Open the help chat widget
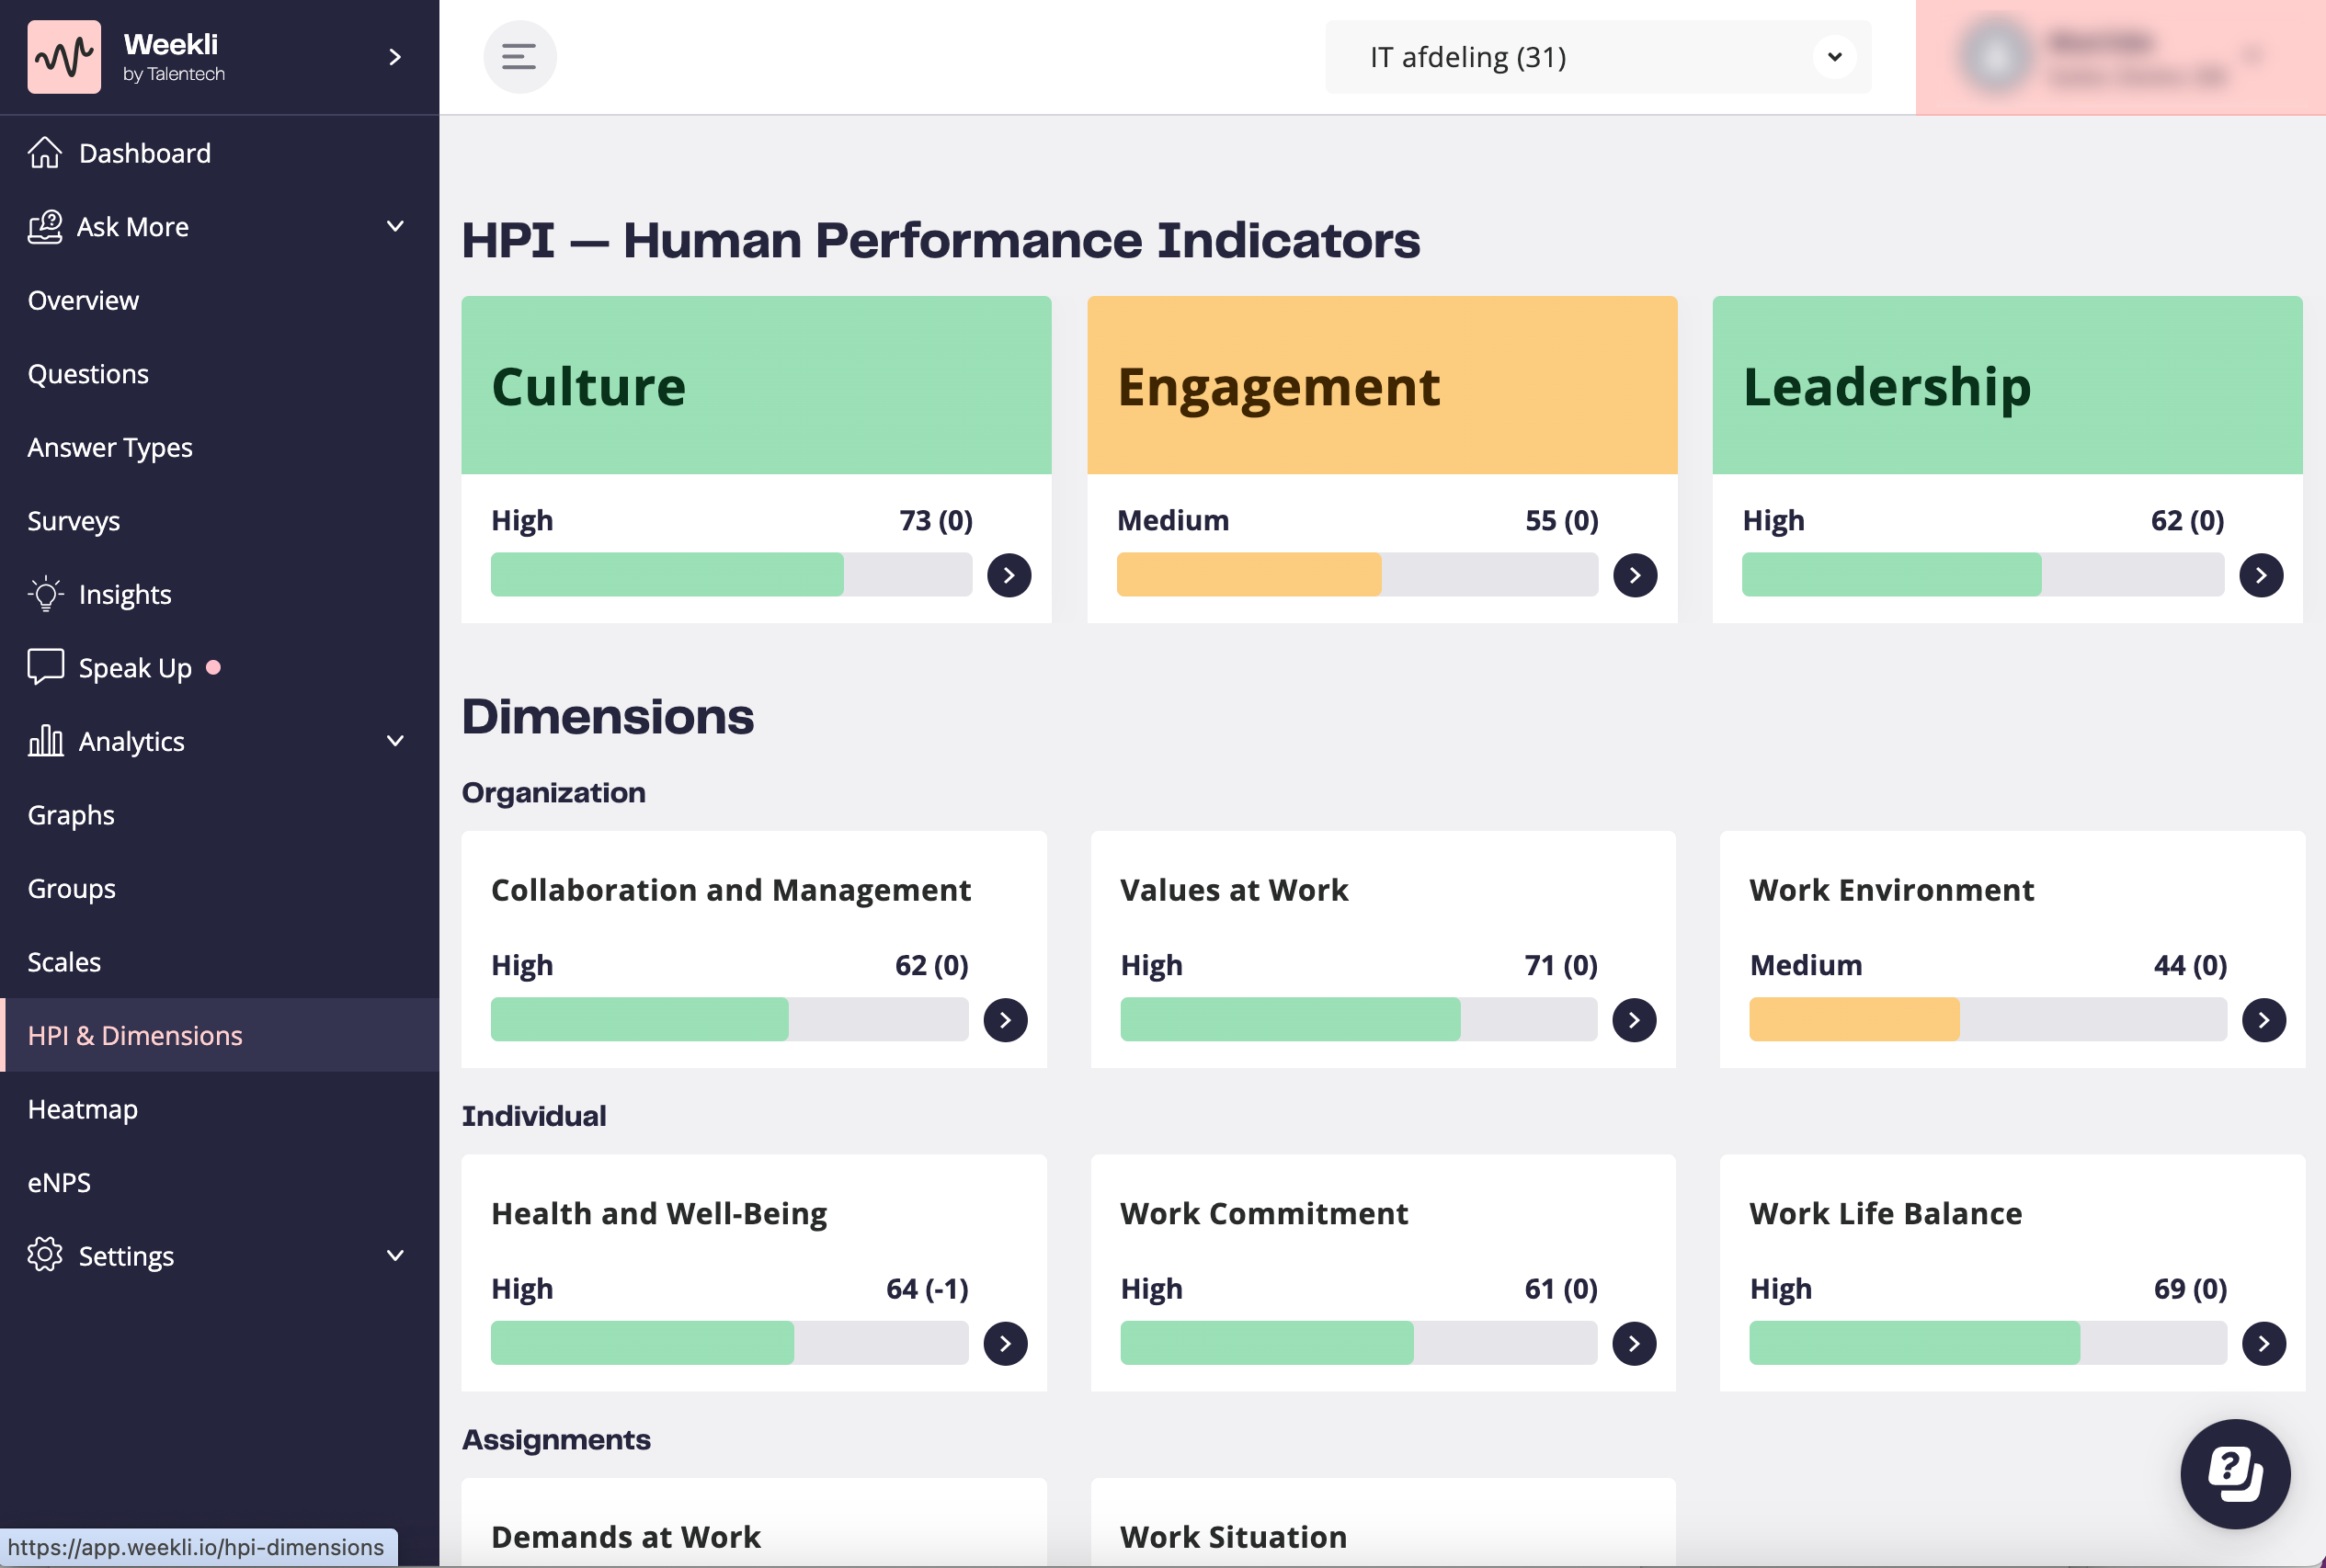 coord(2235,1474)
